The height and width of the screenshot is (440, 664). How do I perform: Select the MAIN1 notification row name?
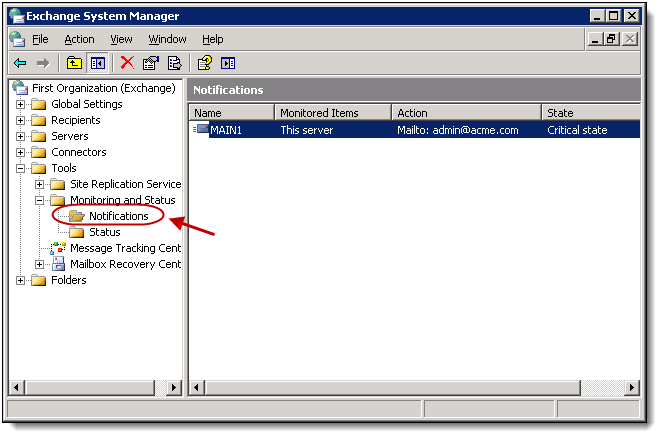[x=226, y=130]
